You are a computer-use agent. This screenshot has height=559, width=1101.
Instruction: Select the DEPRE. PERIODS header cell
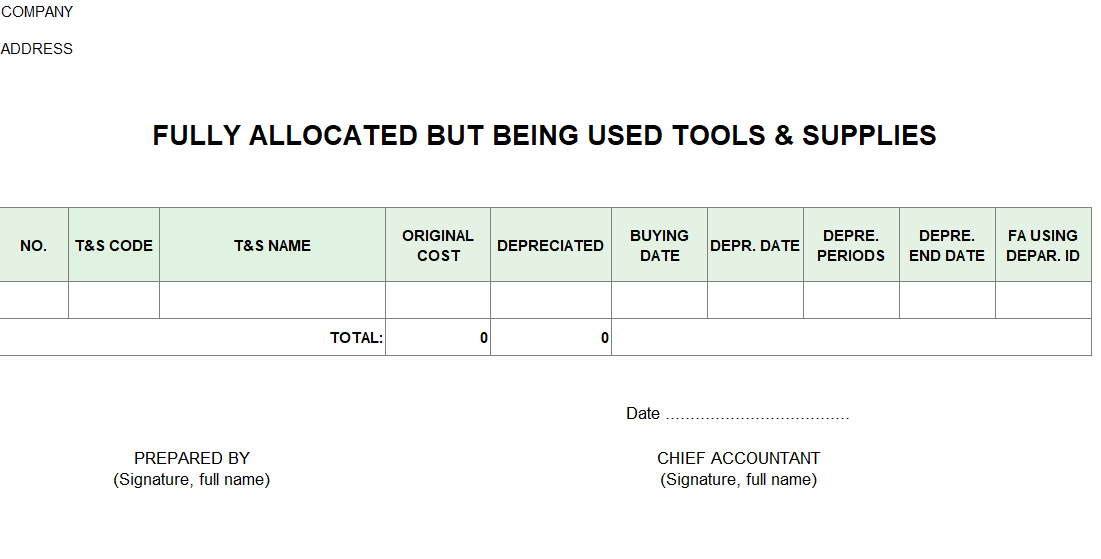tap(851, 245)
